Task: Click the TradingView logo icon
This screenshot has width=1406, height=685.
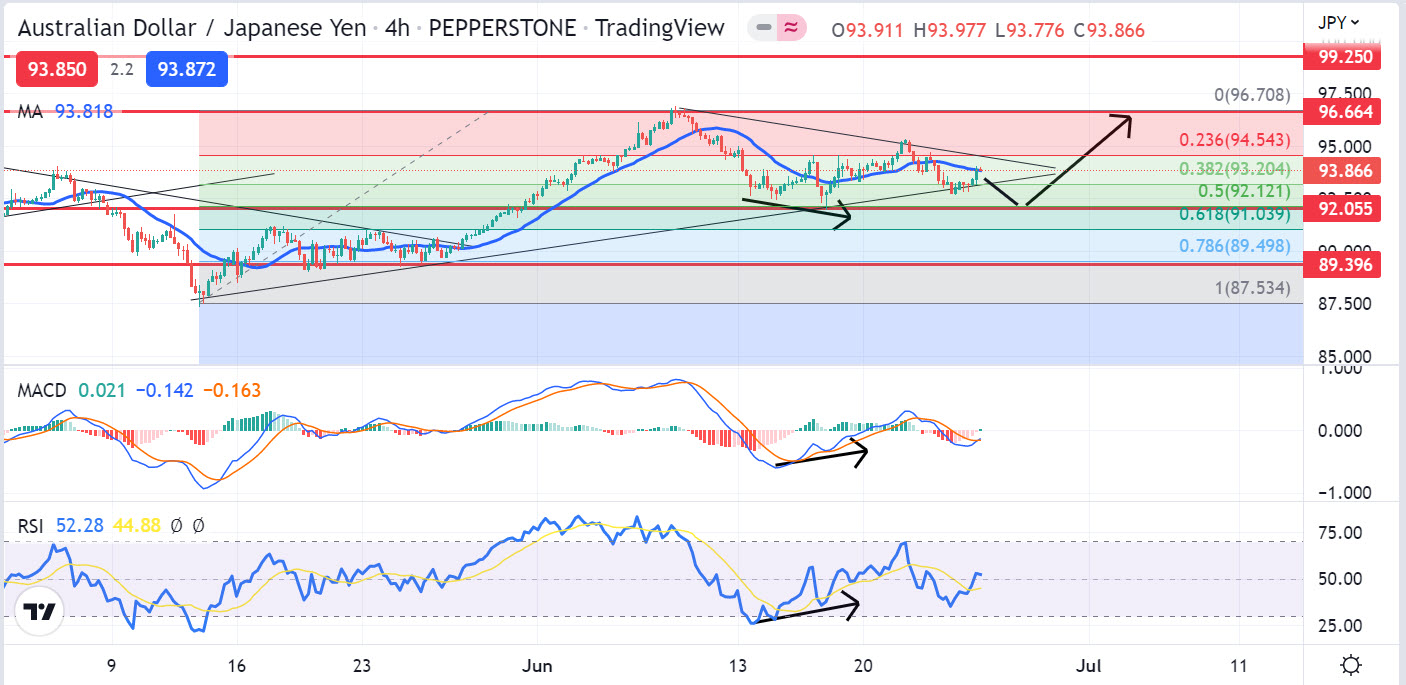Action: point(38,611)
